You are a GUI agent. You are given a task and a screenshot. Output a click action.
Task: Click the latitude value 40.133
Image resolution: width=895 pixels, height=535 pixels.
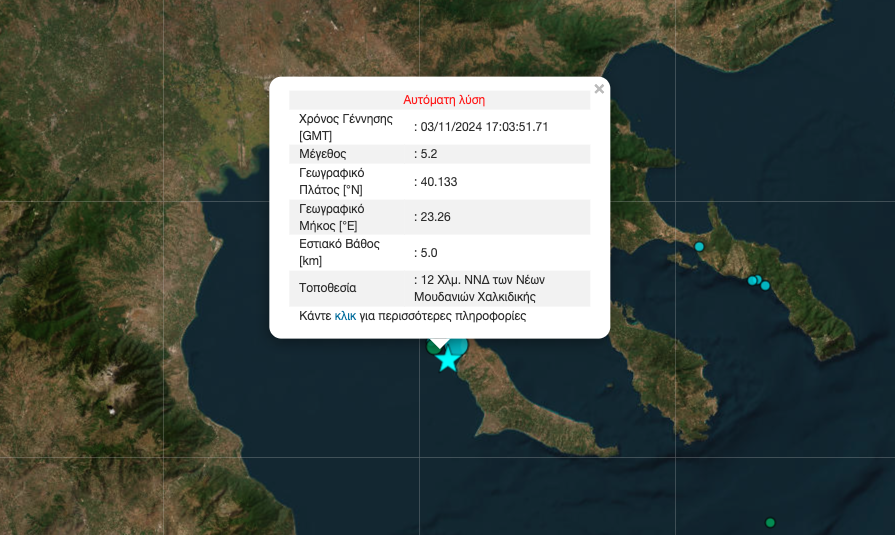tap(439, 182)
